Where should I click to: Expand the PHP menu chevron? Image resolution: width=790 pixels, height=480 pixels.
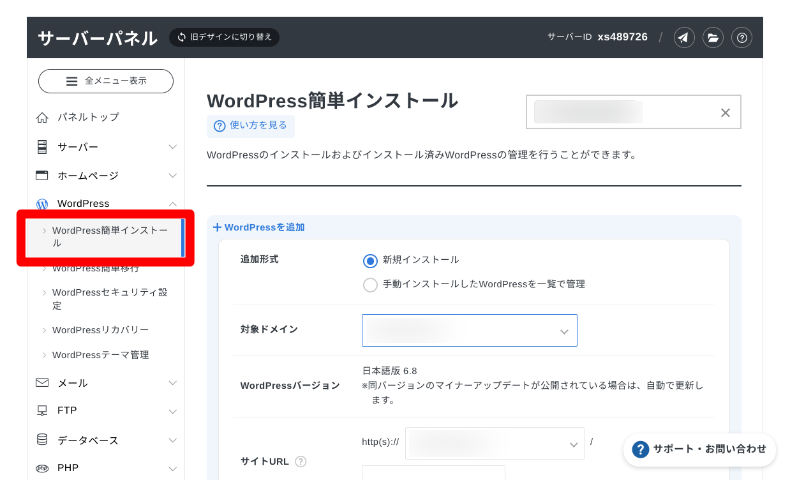[172, 468]
